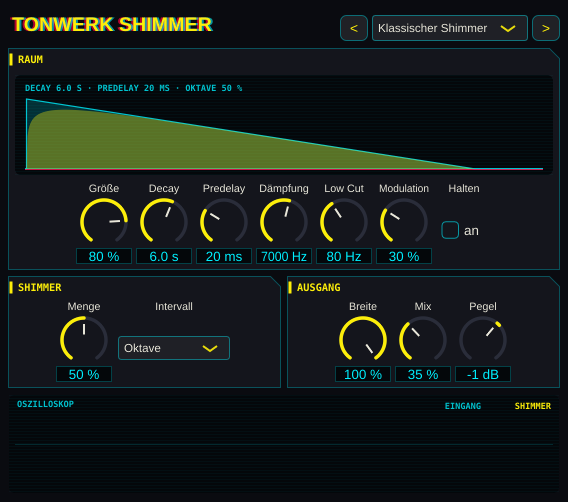Click the SHIMMER oscilloscope legend label
Viewport: 568px width, 502px height.
(533, 406)
